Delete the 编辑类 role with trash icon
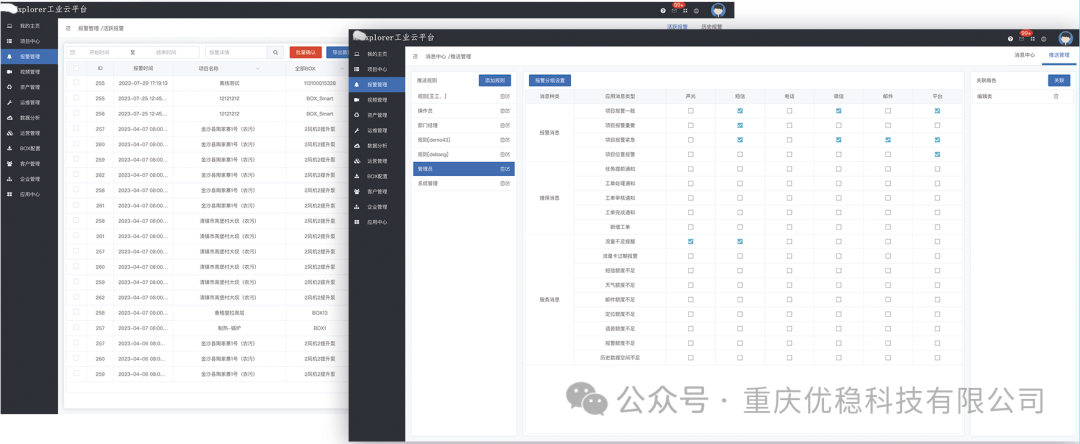Viewport: 1080px width, 444px height. 1056,96
